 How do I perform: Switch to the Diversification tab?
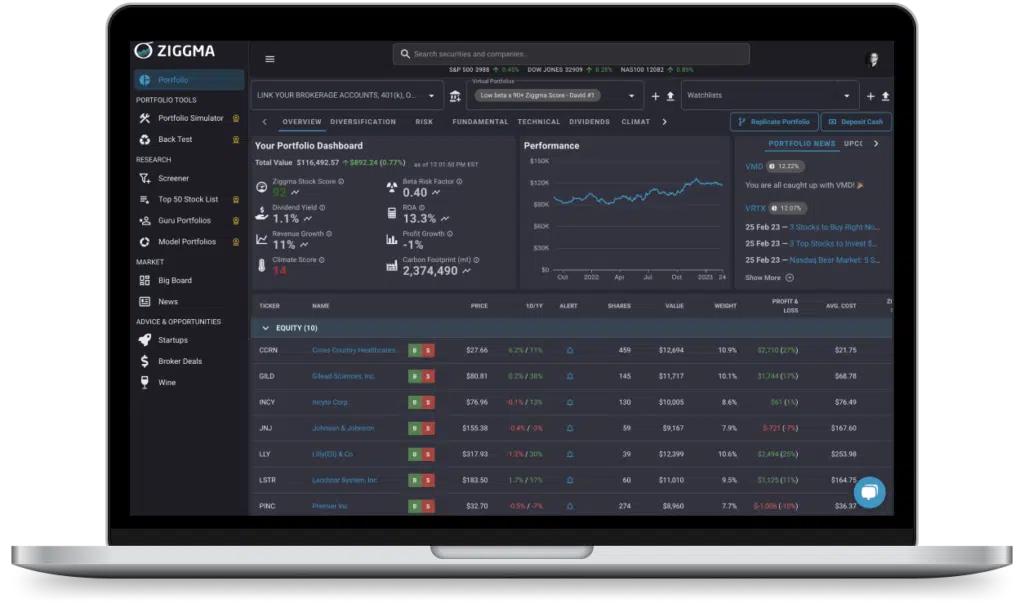(x=363, y=122)
